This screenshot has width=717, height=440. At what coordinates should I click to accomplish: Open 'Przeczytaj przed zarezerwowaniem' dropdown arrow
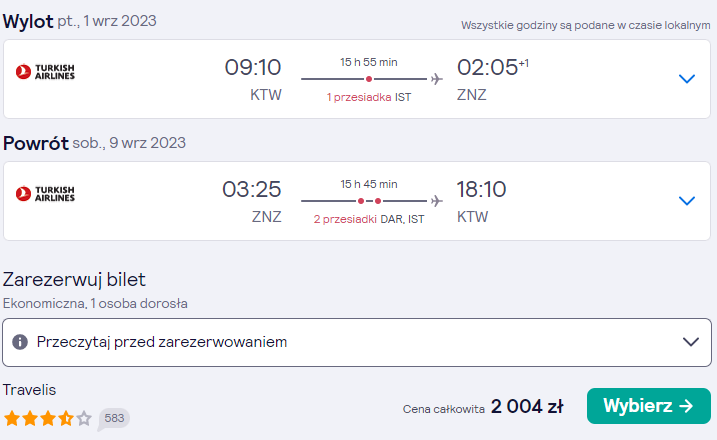click(690, 342)
